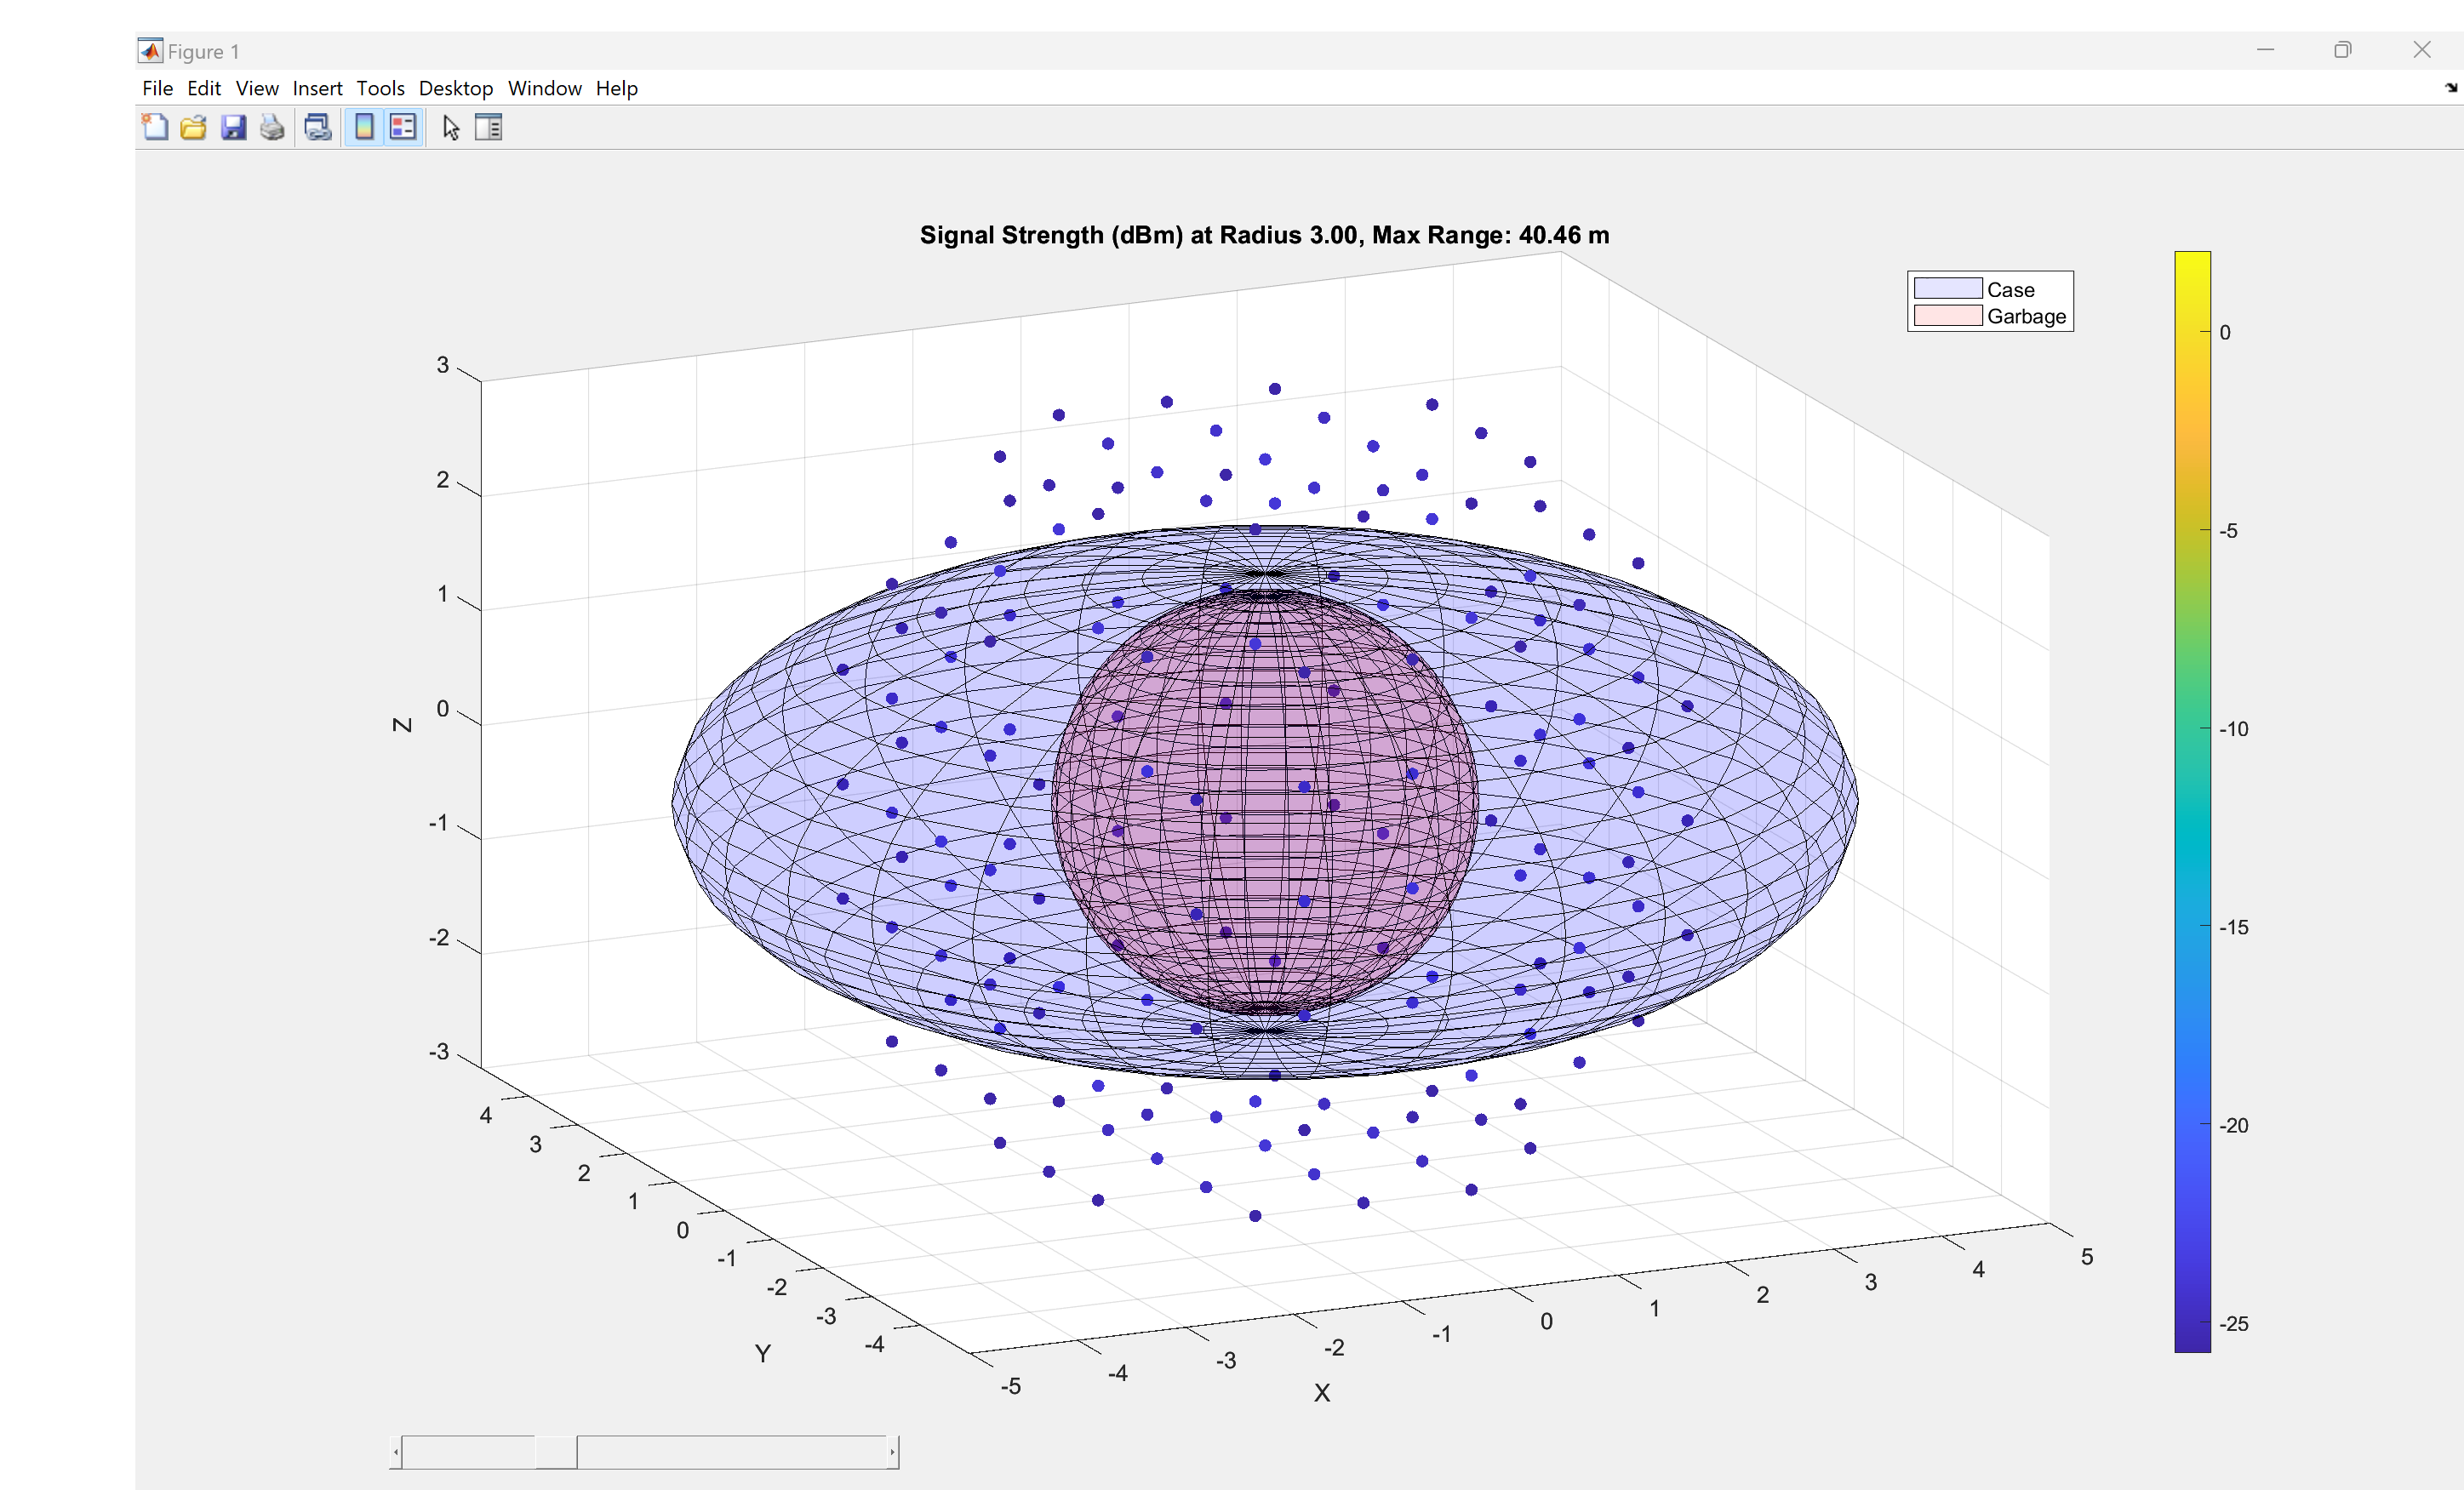The width and height of the screenshot is (2464, 1490).
Task: Open the Desktop menu
Action: click(455, 88)
